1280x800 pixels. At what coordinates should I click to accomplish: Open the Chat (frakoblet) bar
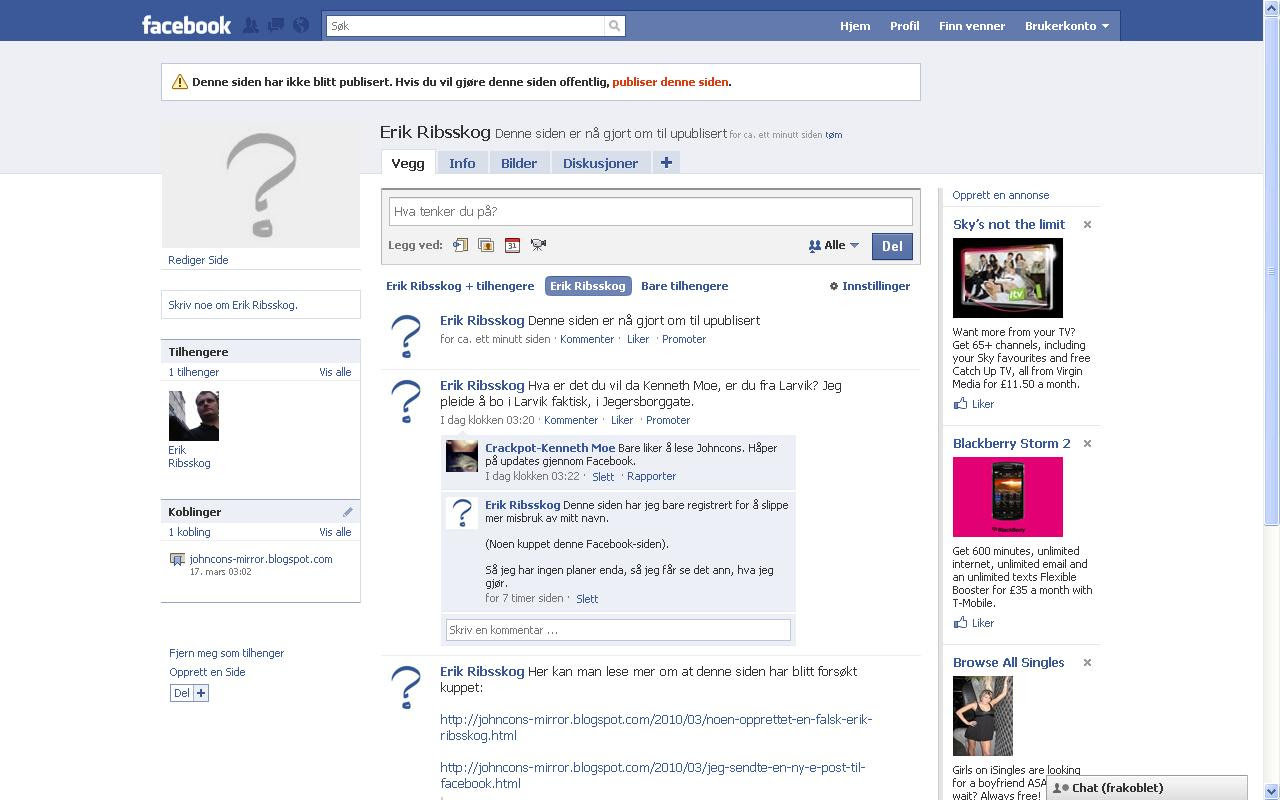tap(1147, 788)
